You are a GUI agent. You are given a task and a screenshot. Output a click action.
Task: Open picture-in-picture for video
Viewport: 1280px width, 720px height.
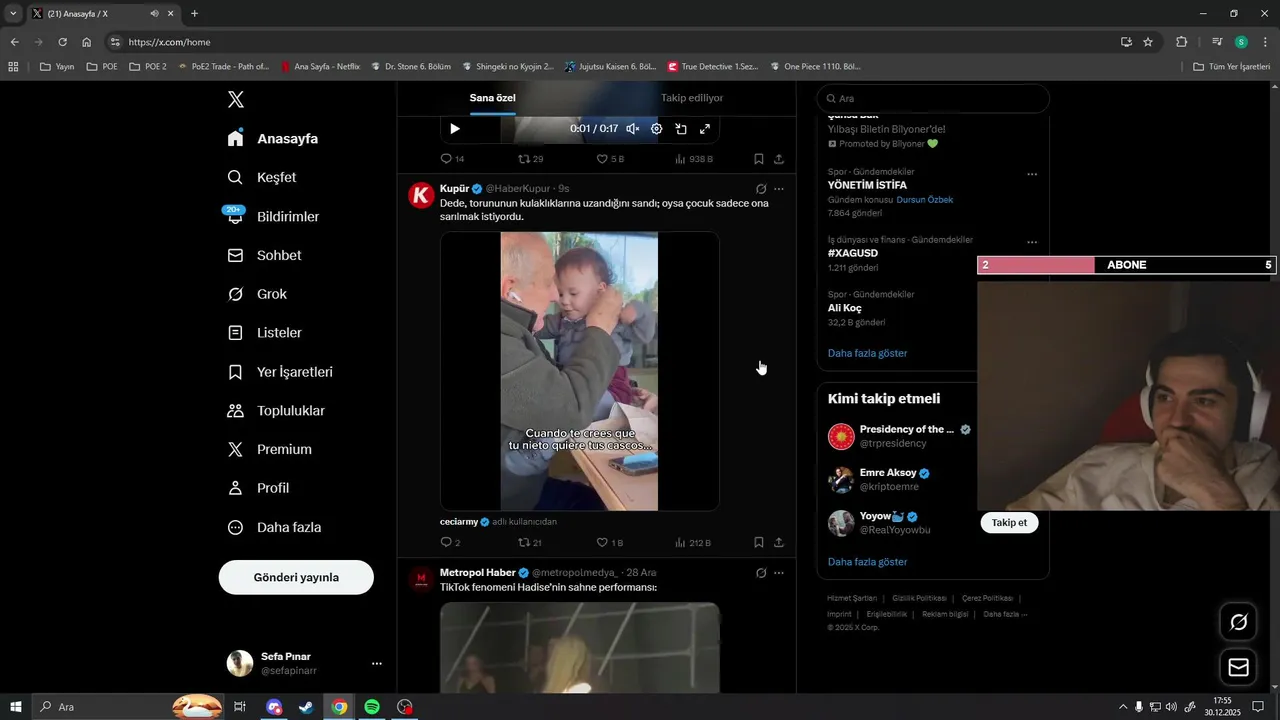point(681,129)
